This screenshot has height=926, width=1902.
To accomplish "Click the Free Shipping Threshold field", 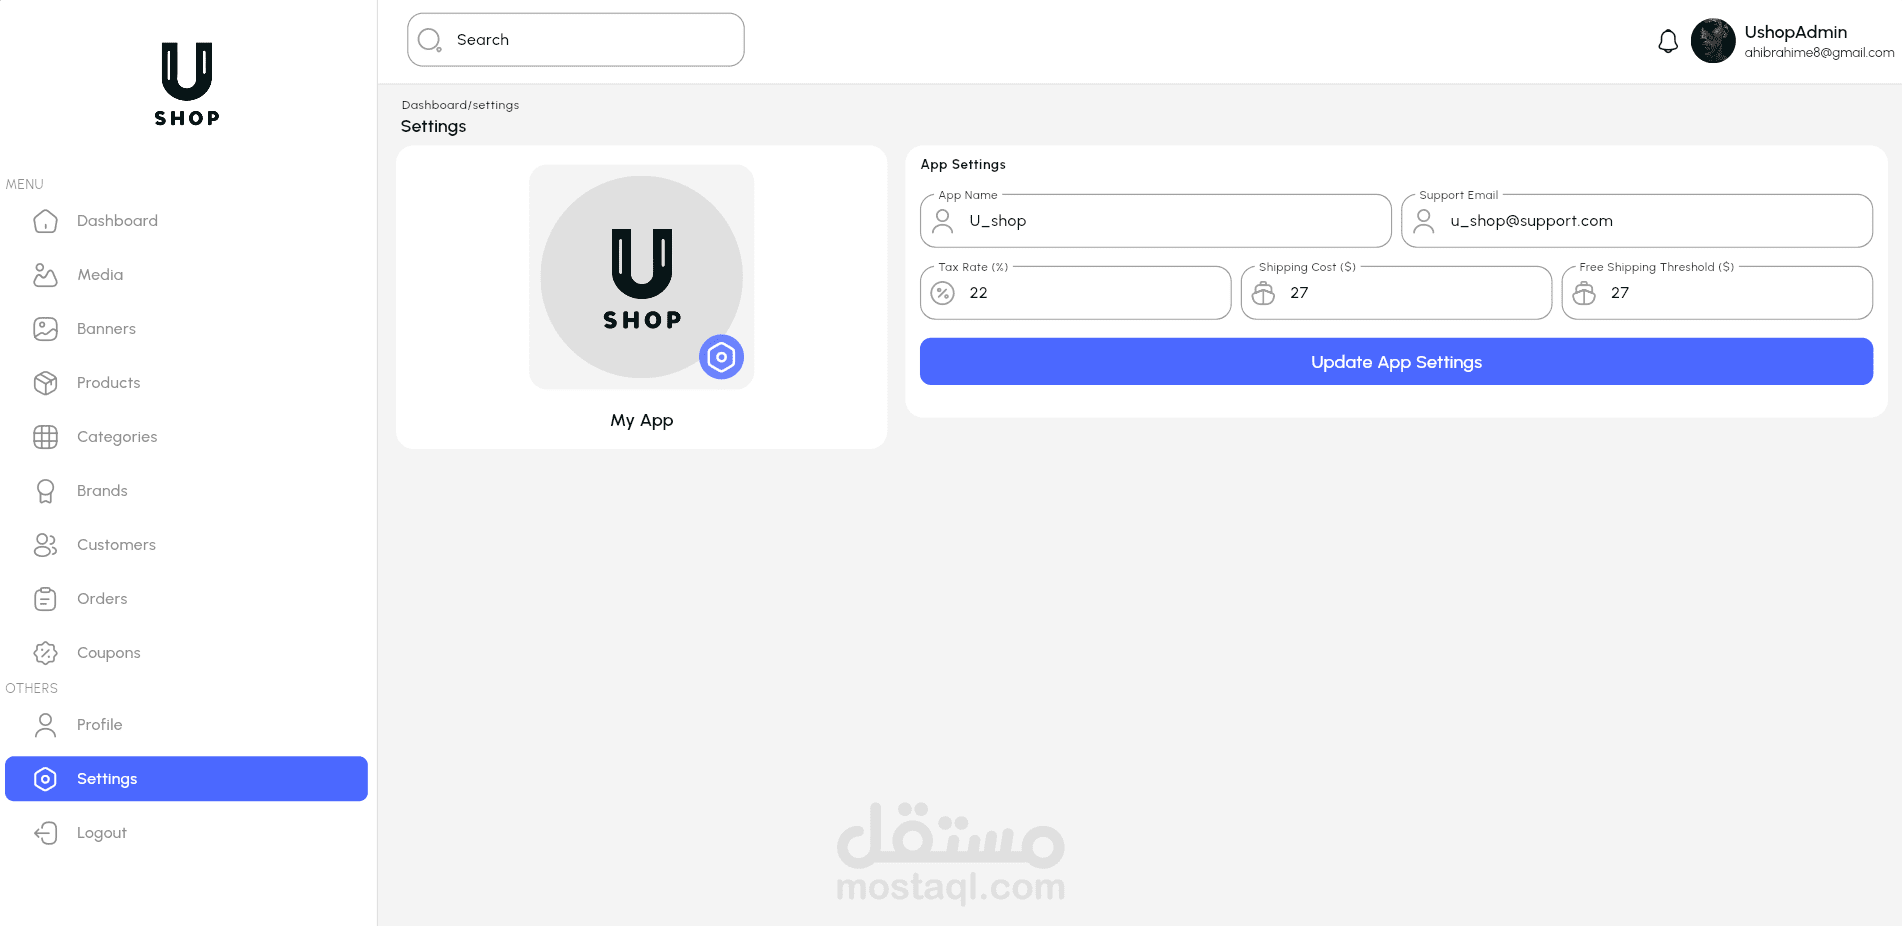I will [1717, 293].
